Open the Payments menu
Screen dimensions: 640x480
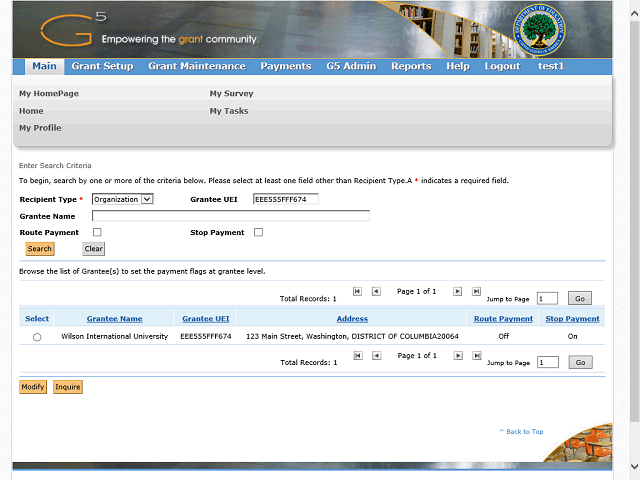(286, 66)
